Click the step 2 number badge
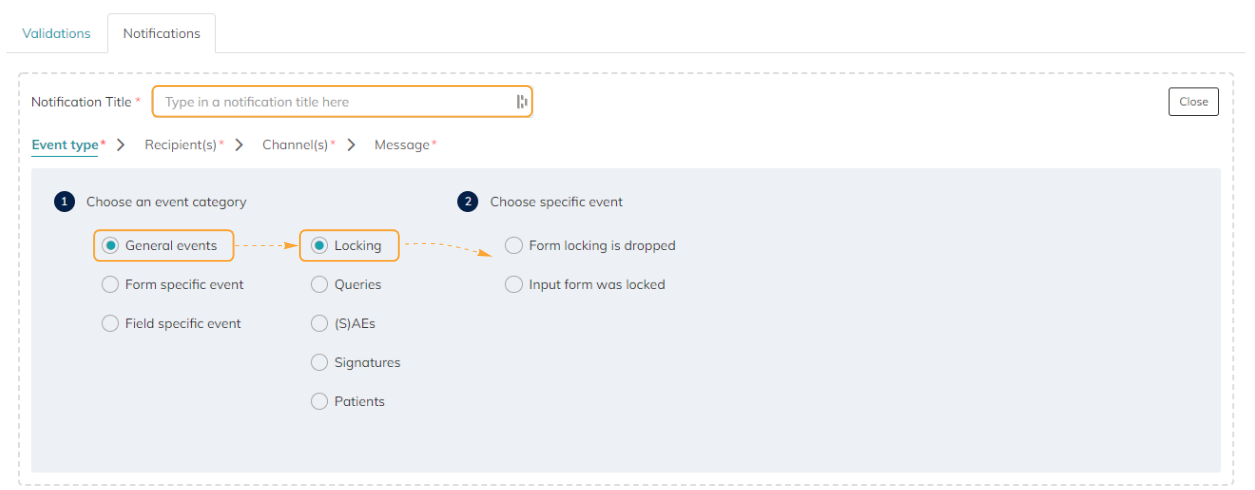 tap(468, 202)
